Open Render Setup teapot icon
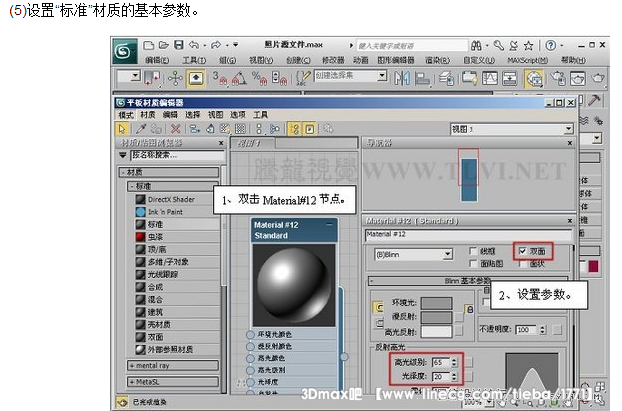 click(x=558, y=78)
